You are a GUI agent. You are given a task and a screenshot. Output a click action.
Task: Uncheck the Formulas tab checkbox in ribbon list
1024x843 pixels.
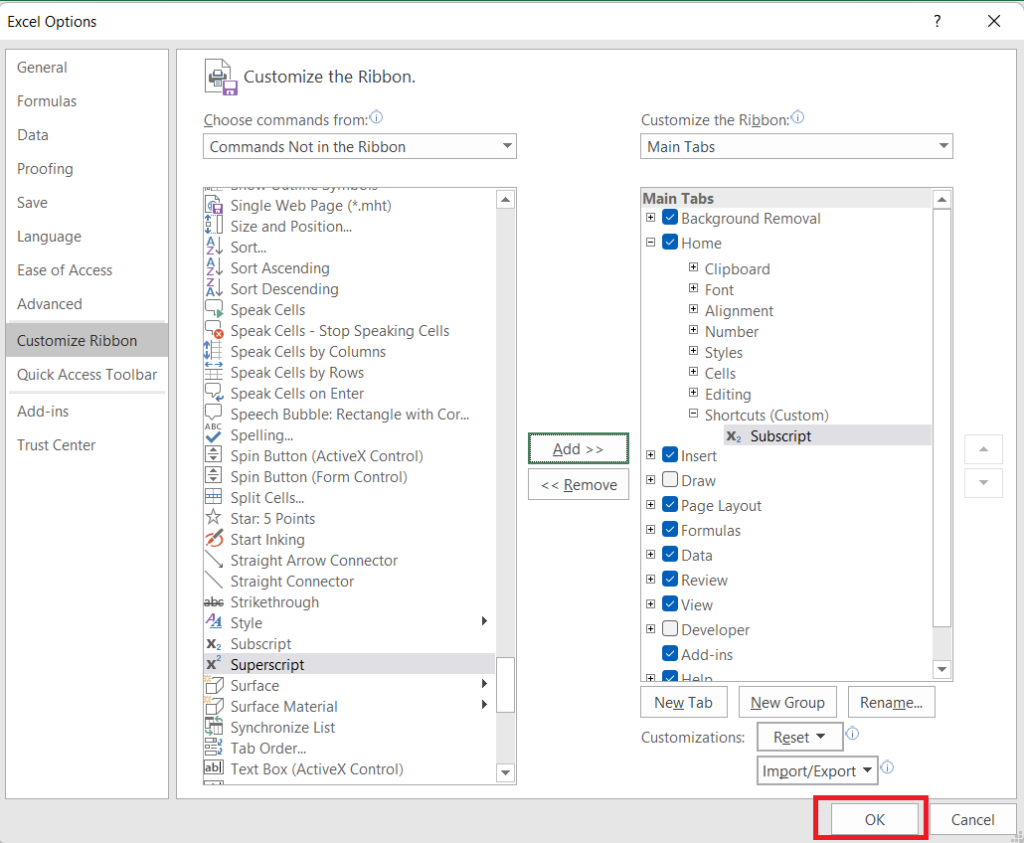tap(670, 530)
